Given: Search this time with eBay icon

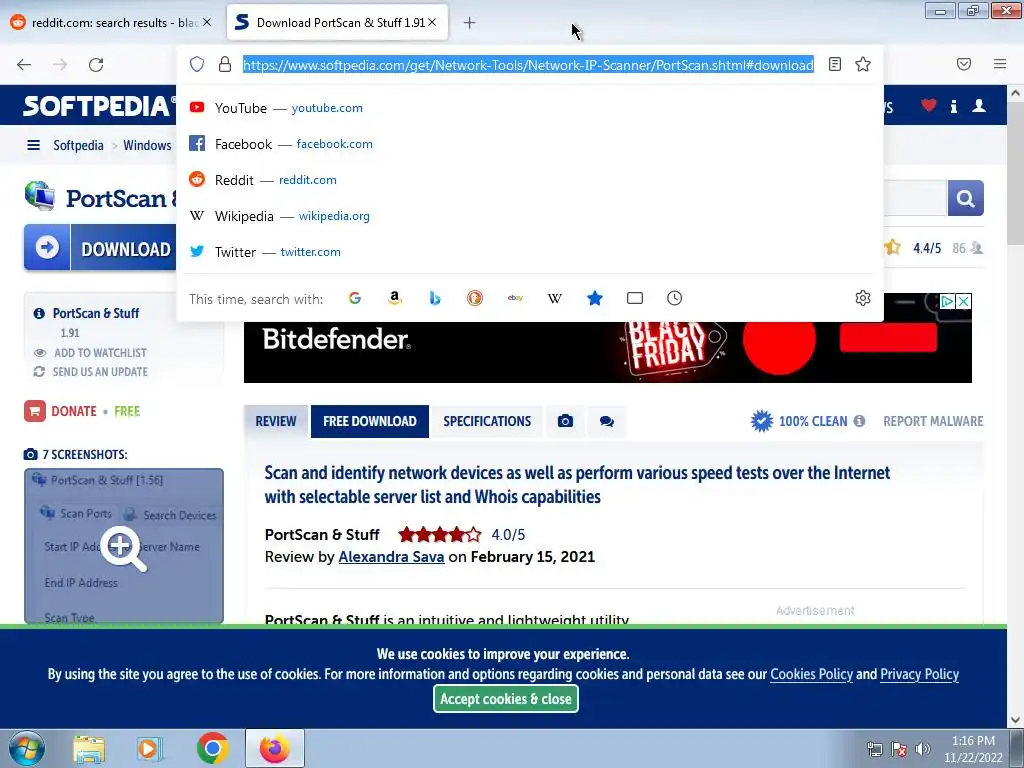Looking at the screenshot, I should click(515, 298).
